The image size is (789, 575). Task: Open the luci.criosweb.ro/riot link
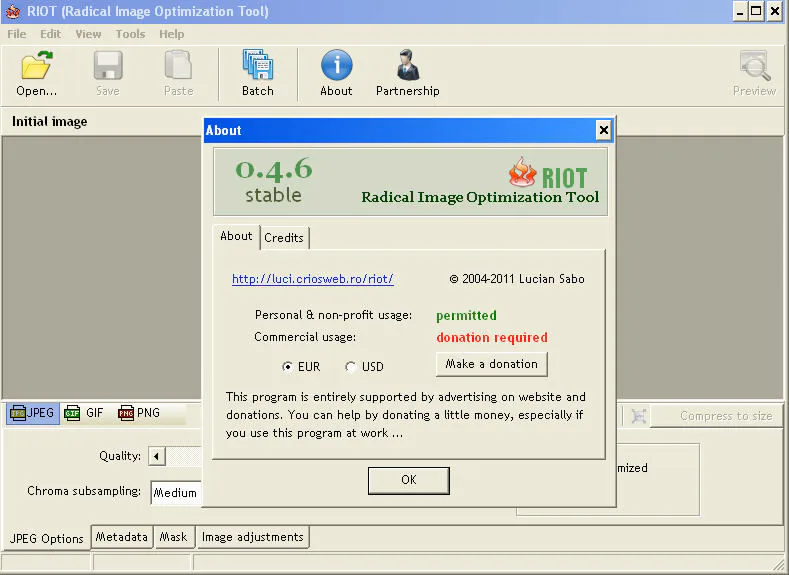pos(312,279)
